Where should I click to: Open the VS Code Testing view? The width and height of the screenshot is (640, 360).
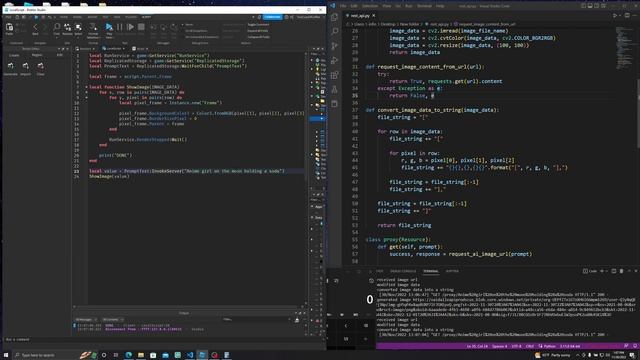(335, 89)
